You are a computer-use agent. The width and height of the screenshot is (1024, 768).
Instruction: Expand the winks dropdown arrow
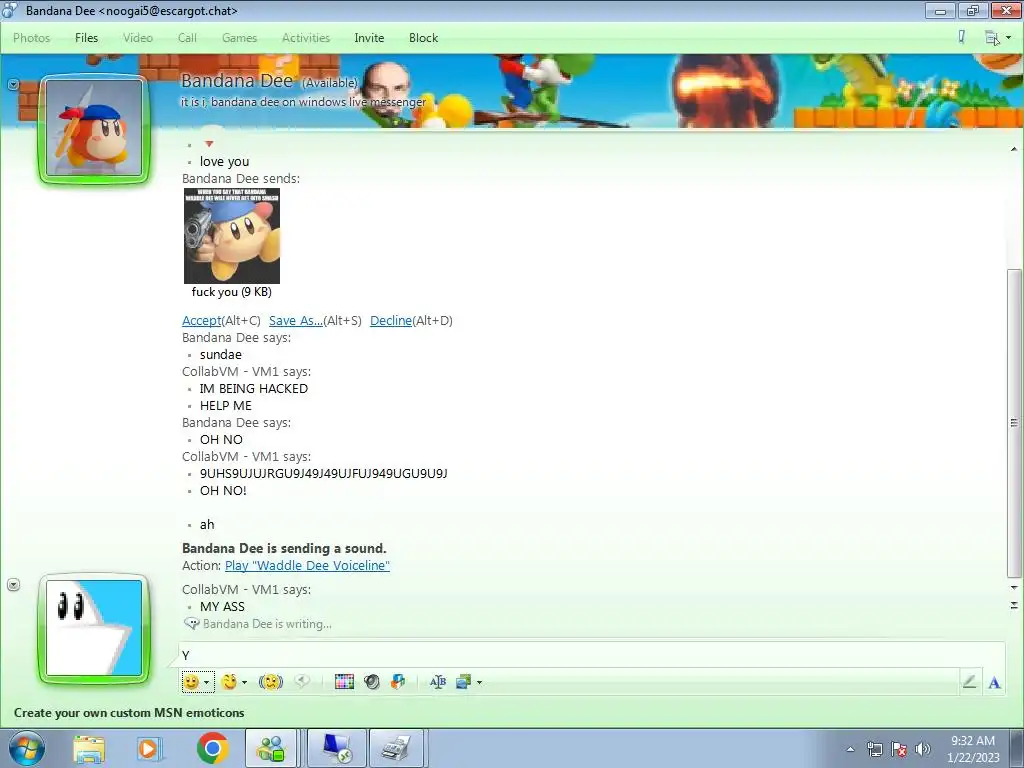(x=244, y=682)
